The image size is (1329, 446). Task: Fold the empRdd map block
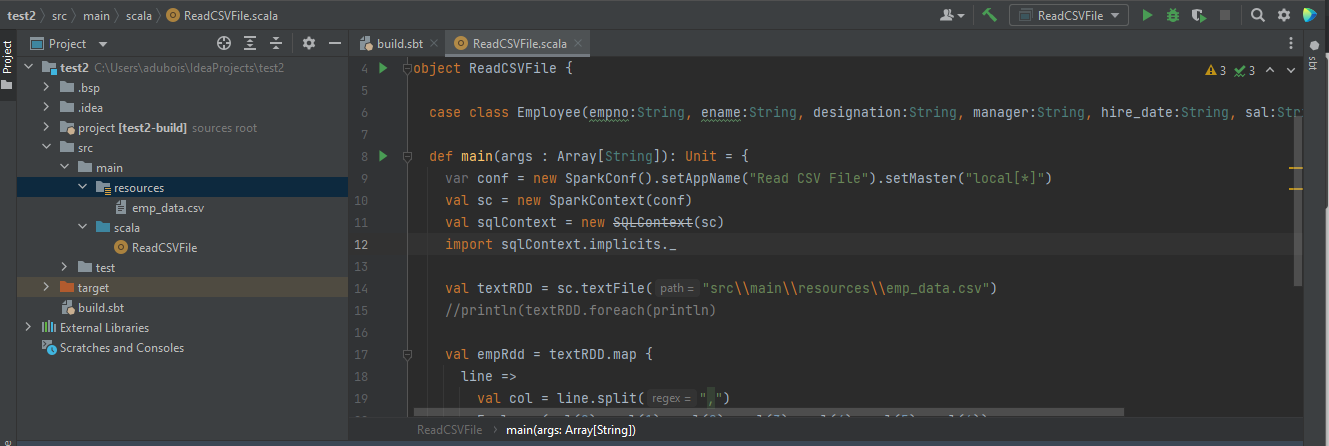[x=406, y=355]
